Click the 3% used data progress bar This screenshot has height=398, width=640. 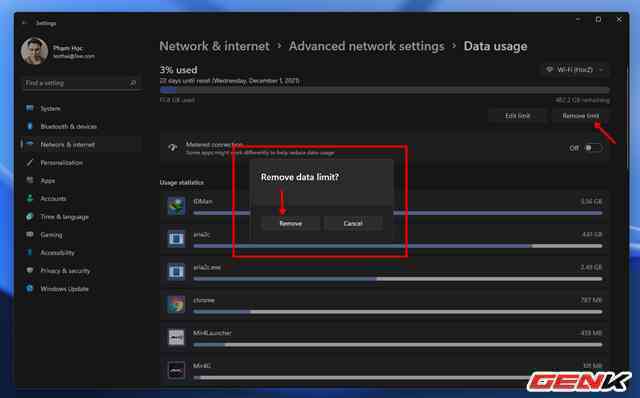(x=384, y=90)
